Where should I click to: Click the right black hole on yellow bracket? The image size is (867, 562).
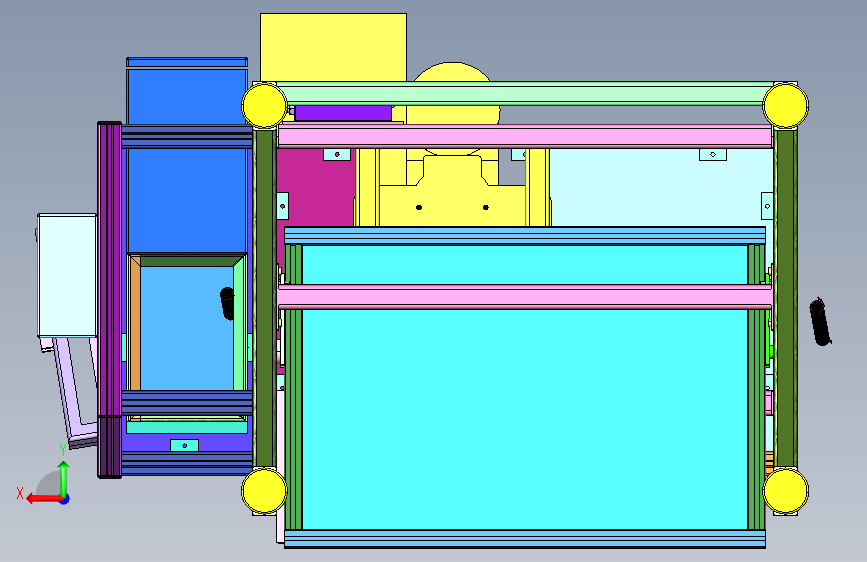(485, 207)
